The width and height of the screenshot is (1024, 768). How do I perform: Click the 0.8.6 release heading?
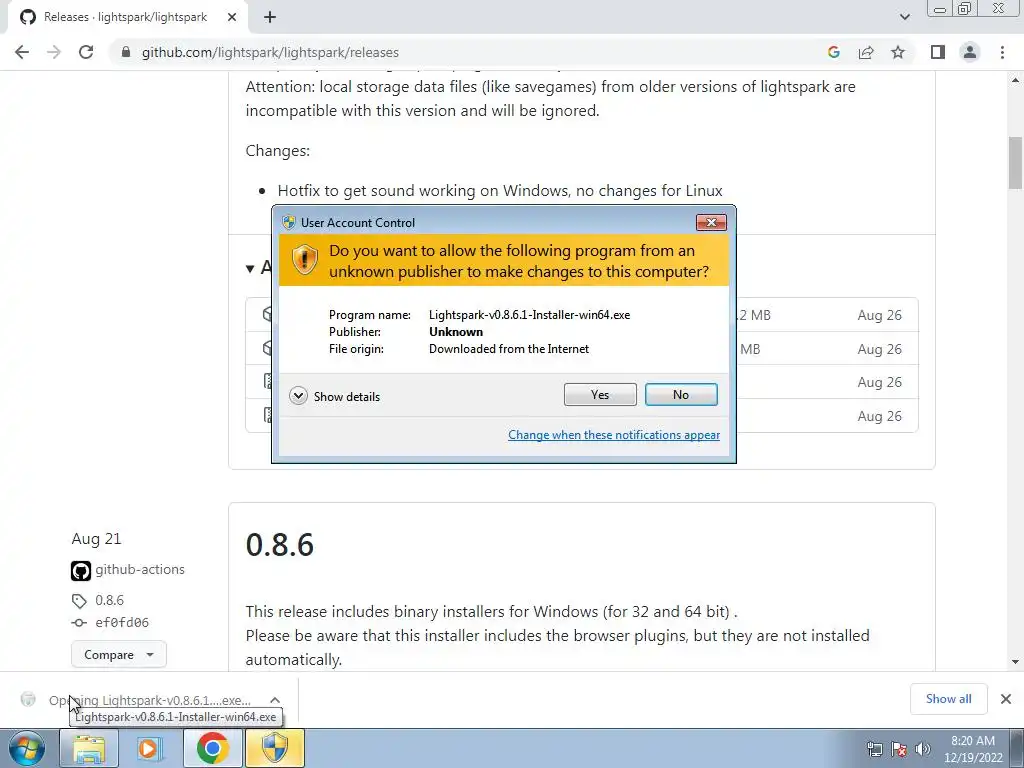coord(280,545)
